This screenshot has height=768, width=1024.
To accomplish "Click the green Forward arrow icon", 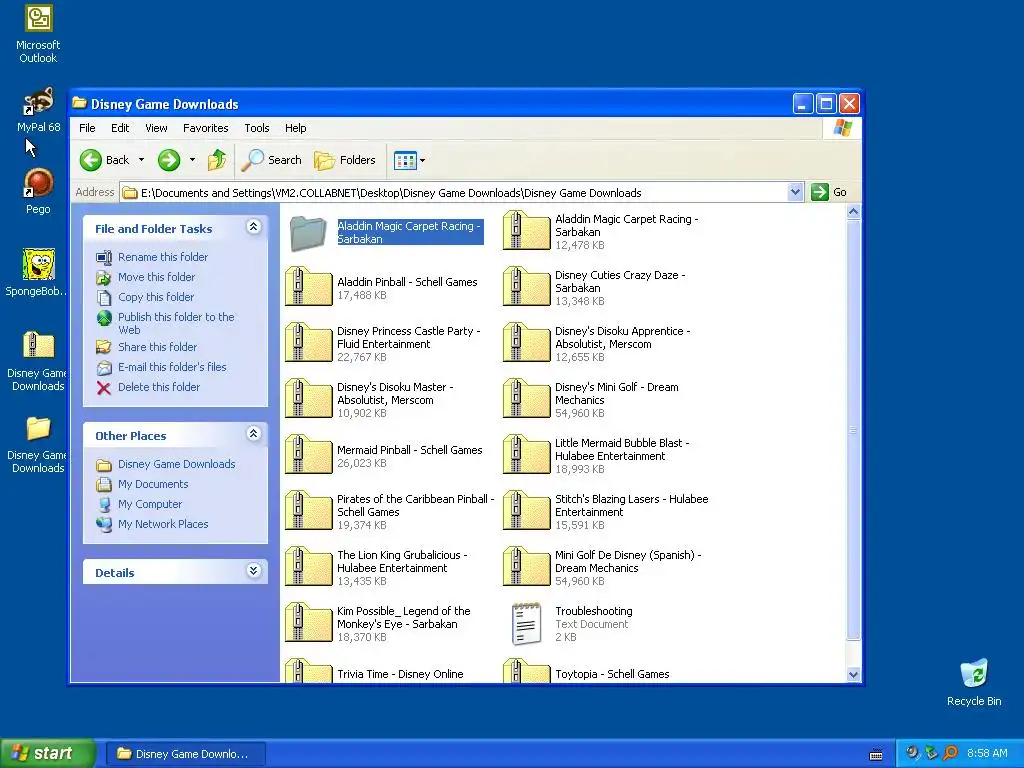I will (169, 160).
